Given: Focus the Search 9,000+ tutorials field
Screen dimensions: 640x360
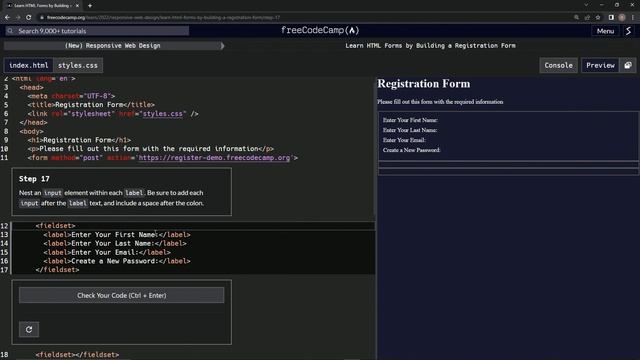Looking at the screenshot, I should coord(97,31).
